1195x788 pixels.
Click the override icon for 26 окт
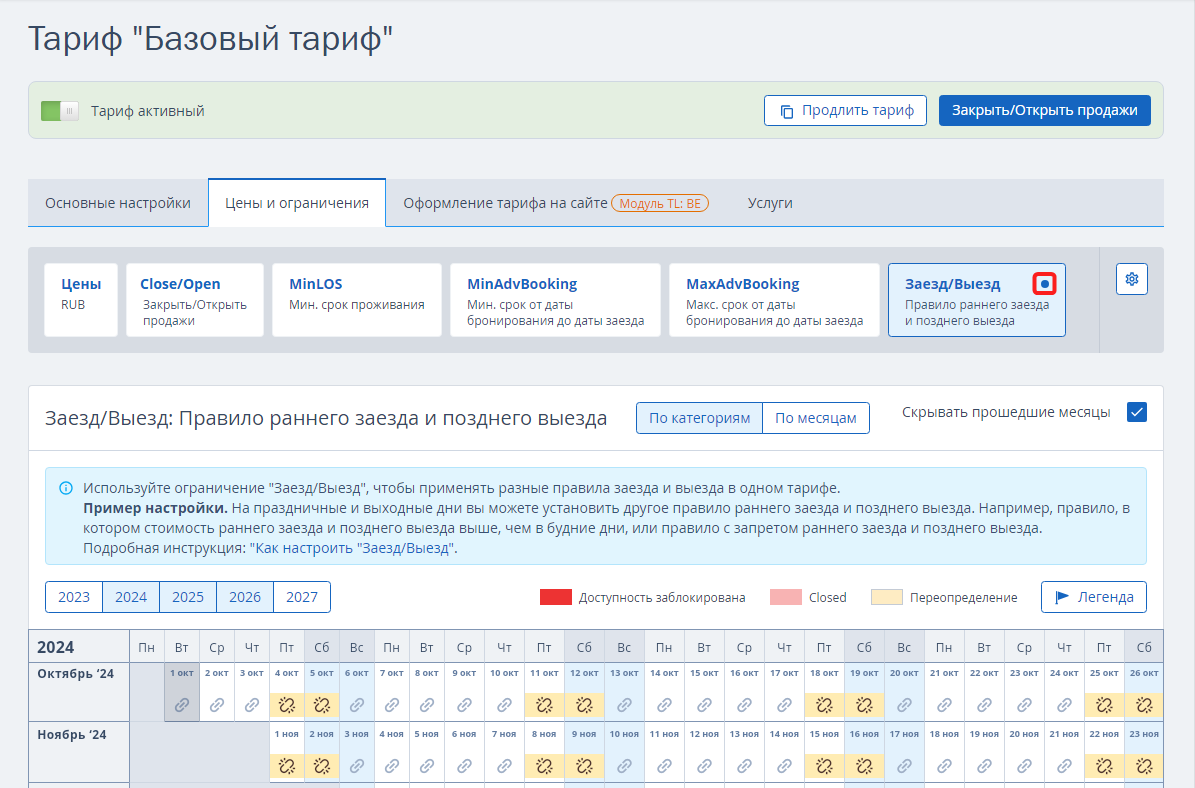[1144, 705]
